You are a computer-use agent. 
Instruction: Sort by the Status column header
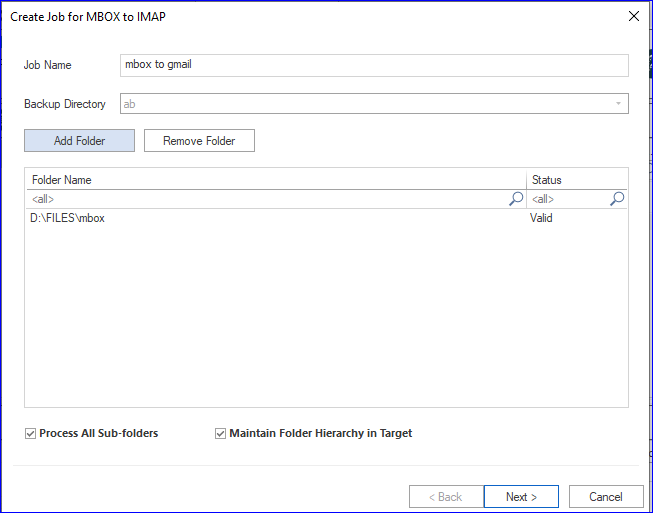tap(577, 180)
